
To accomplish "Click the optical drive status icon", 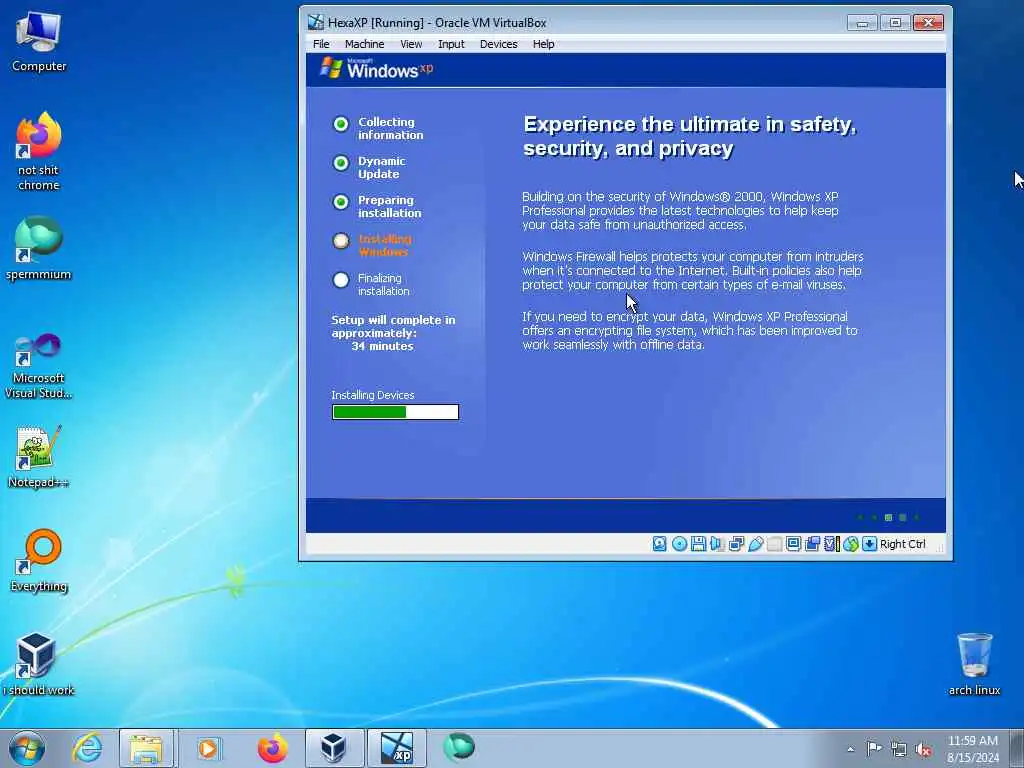I will pos(679,544).
